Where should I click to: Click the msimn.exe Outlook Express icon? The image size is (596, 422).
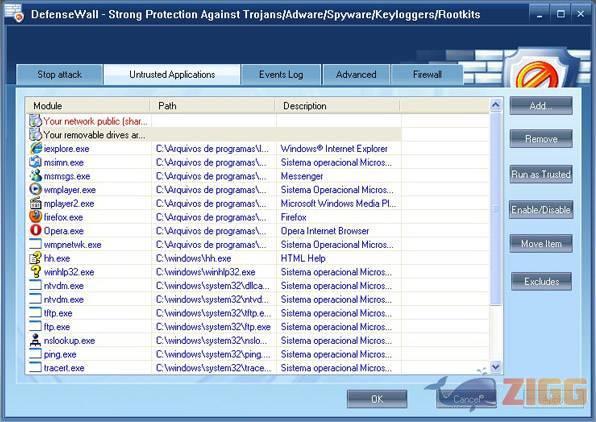click(x=35, y=162)
